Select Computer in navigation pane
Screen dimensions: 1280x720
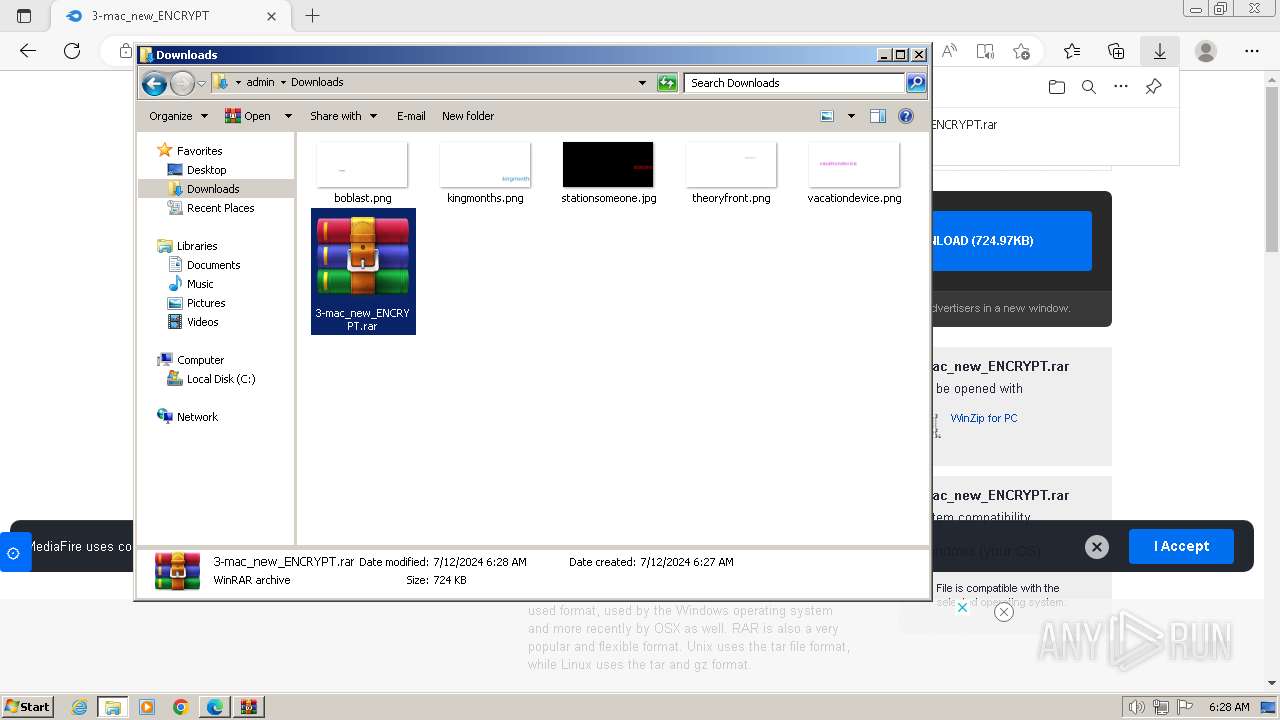coord(191,360)
